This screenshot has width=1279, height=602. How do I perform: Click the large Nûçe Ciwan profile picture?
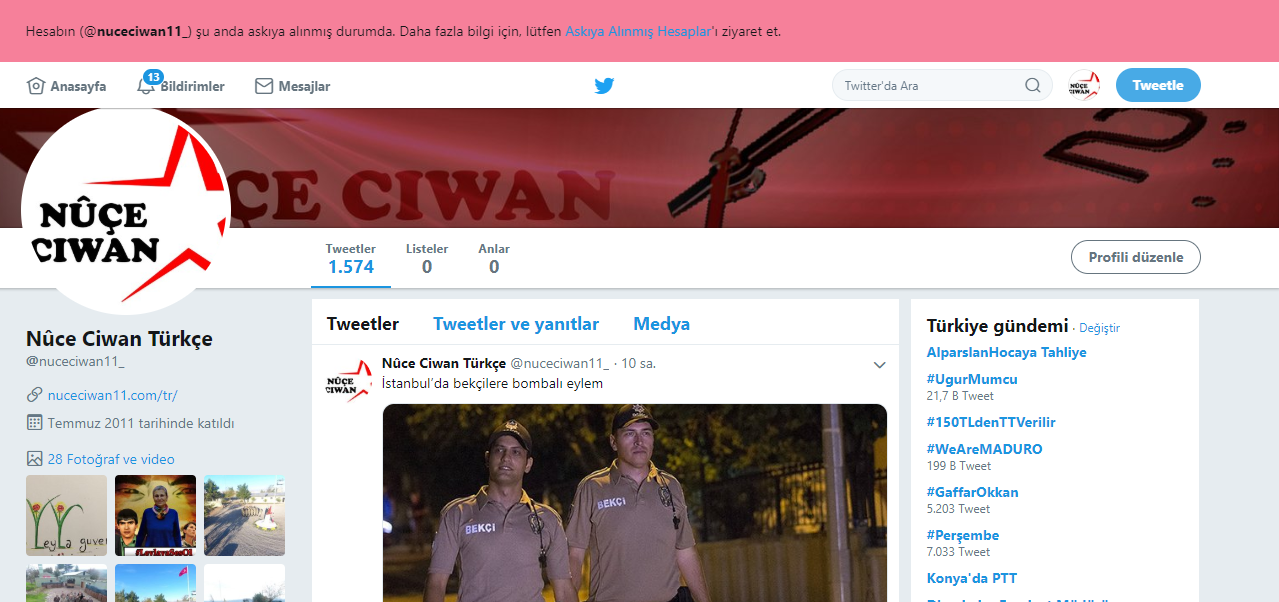coord(126,210)
